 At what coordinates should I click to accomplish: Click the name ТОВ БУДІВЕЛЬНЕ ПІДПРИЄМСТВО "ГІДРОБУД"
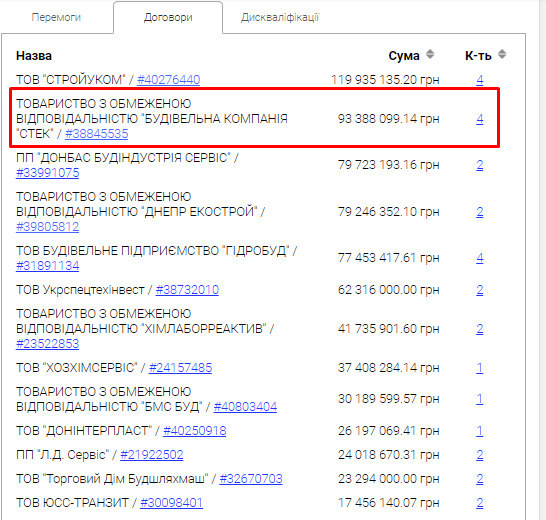153,251
